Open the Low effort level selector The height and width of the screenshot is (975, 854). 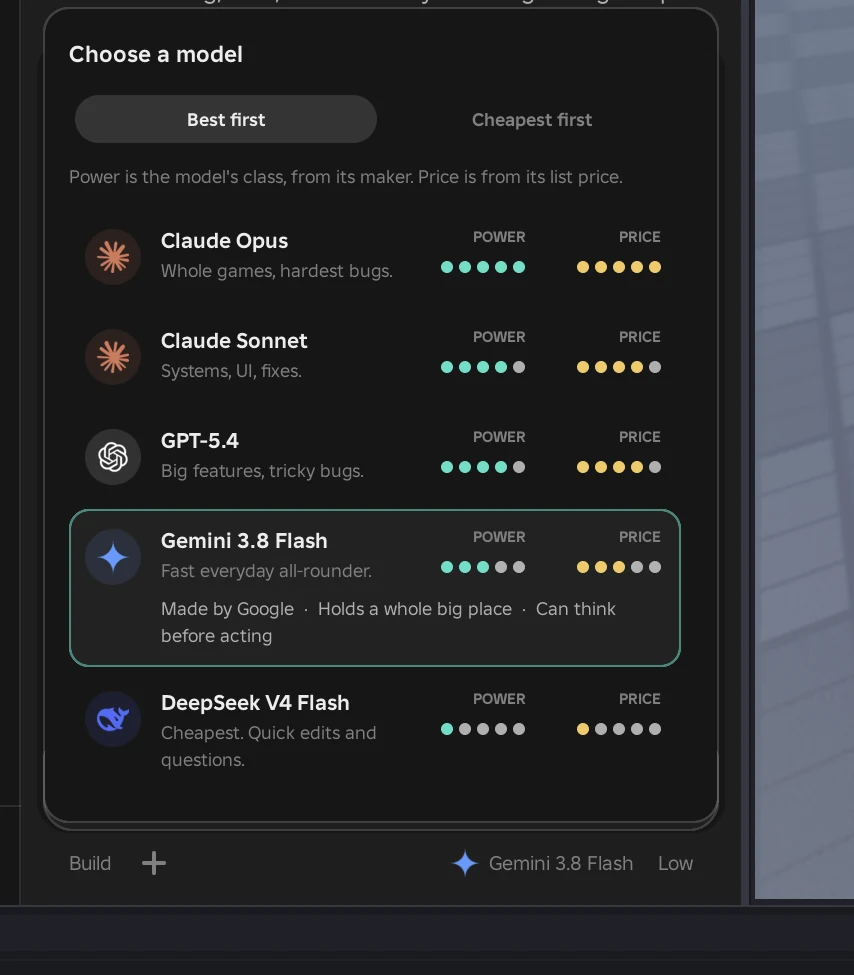pyautogui.click(x=675, y=864)
